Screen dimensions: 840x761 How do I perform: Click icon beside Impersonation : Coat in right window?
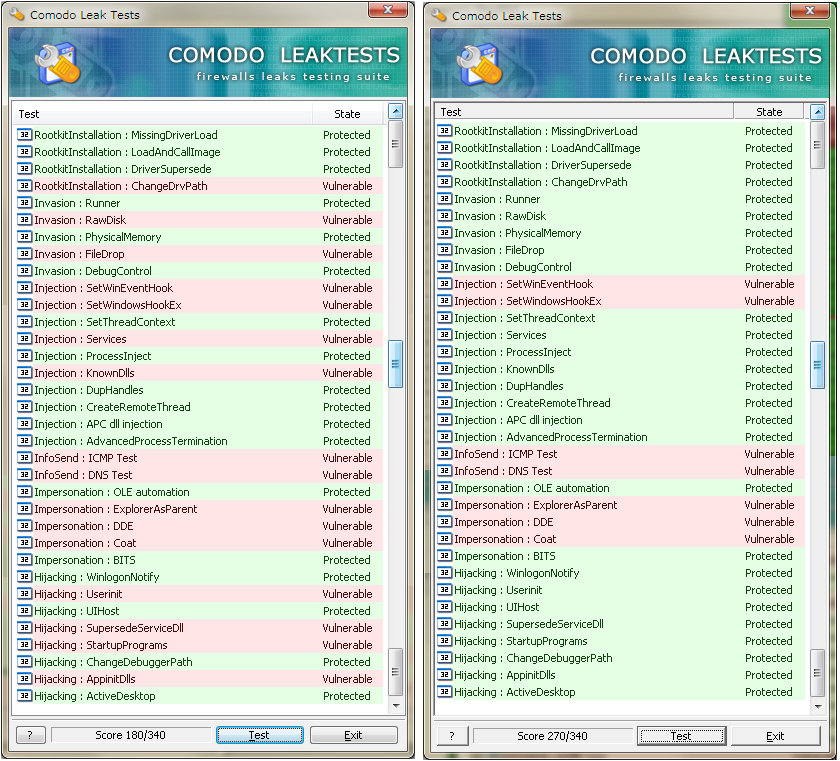[445, 538]
